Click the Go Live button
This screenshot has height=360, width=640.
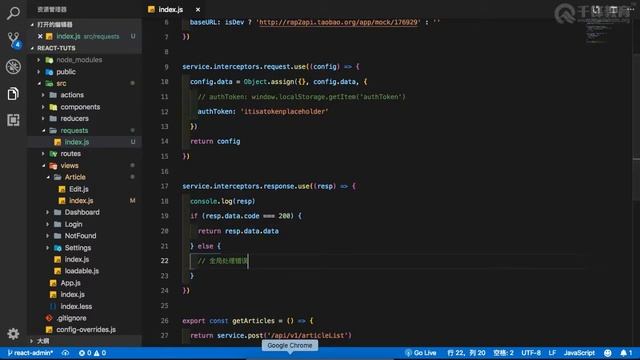[421, 353]
